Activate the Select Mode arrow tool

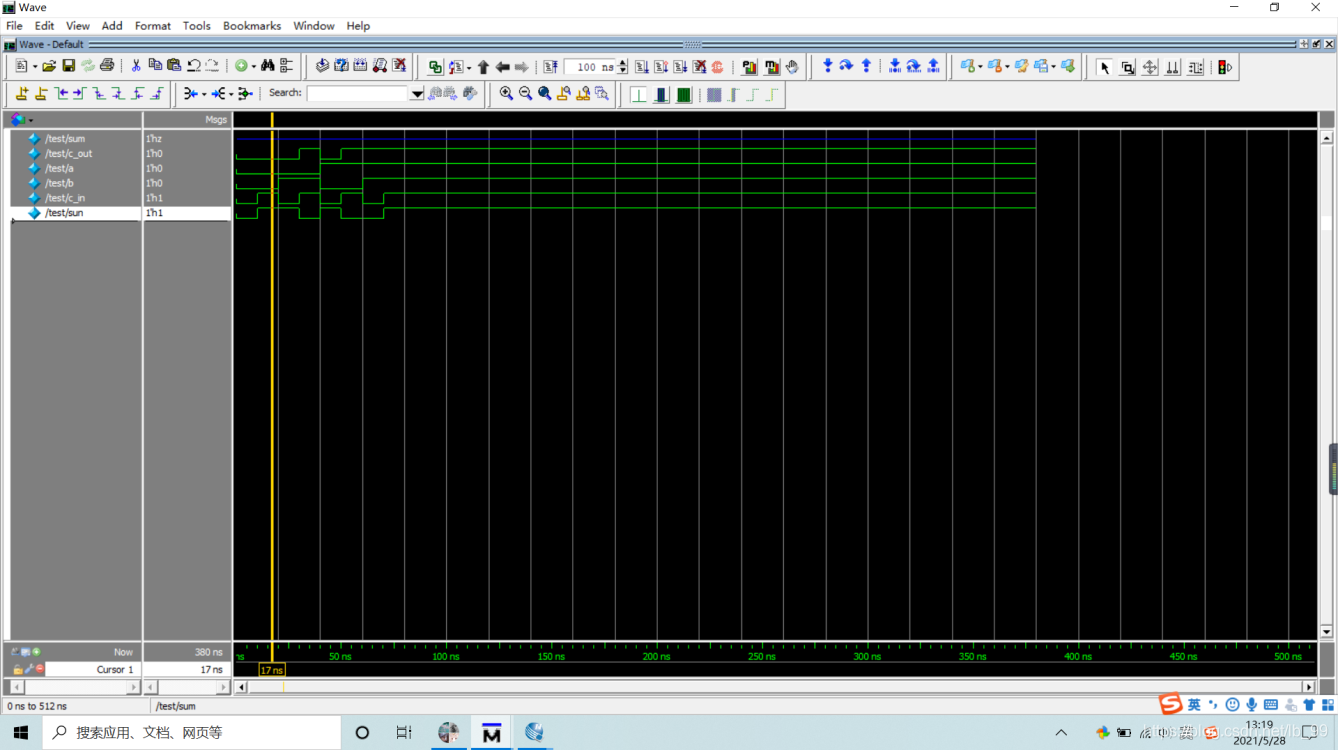pyautogui.click(x=1104, y=67)
